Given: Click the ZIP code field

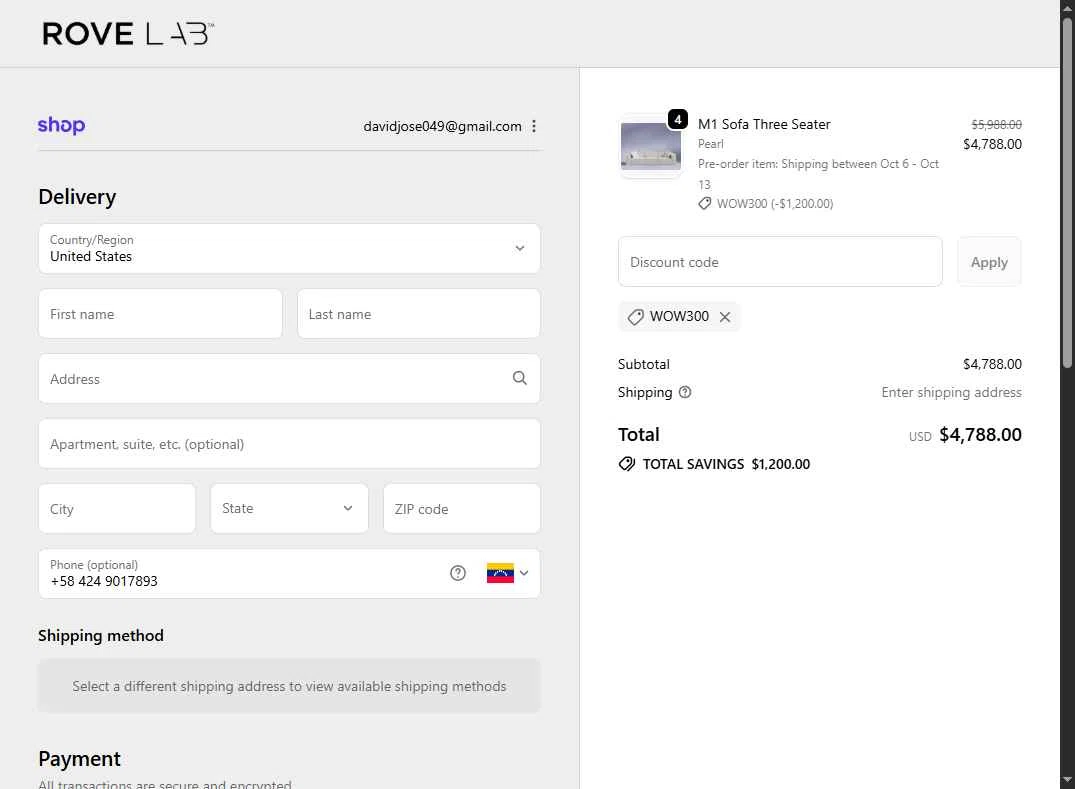Looking at the screenshot, I should (x=462, y=509).
